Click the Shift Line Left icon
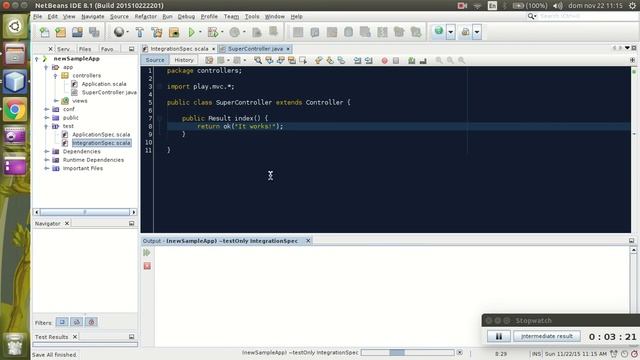Screen dimensions: 640x360 pos(358,60)
